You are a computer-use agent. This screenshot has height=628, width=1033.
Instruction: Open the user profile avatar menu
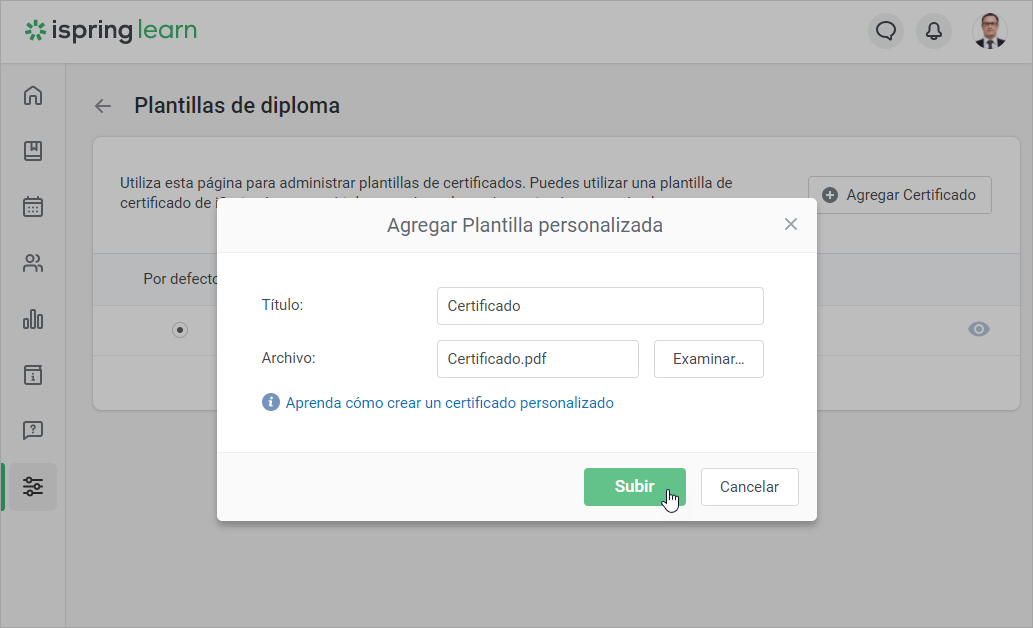[990, 31]
